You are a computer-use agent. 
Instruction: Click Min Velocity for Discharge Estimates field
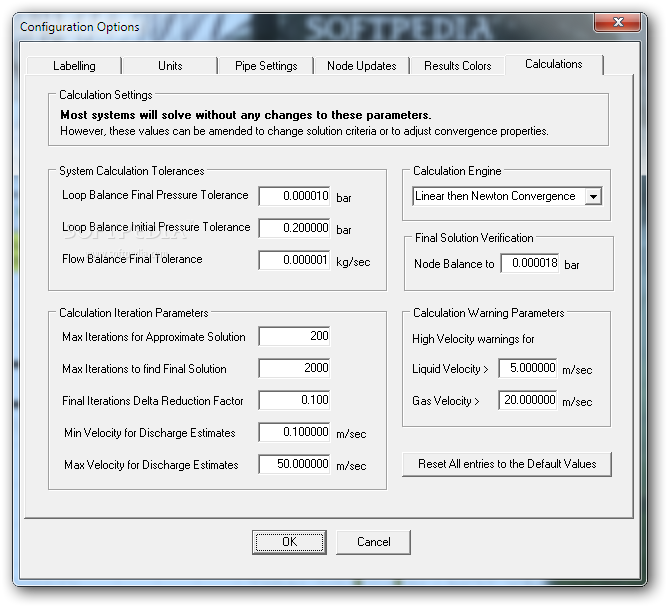pyautogui.click(x=294, y=432)
